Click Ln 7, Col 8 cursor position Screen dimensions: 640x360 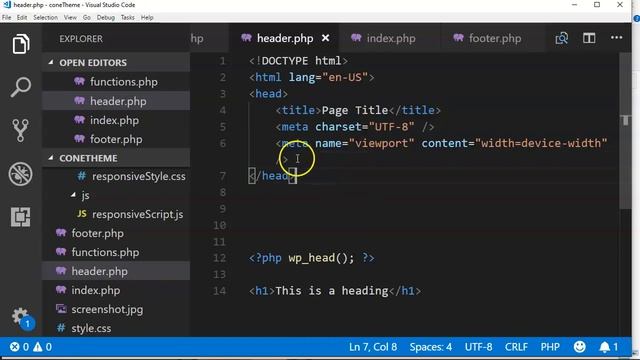(x=373, y=347)
